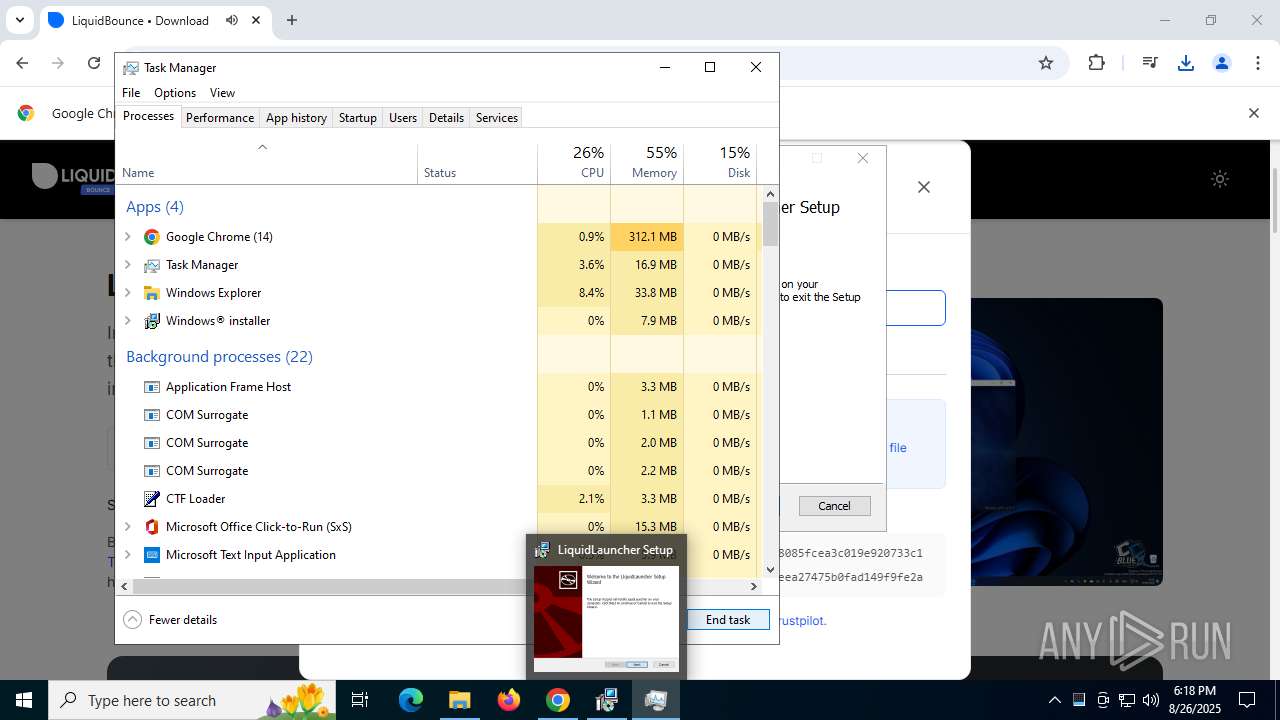1280x720 pixels.
Task: Reload the page in Chrome
Action: click(x=94, y=63)
